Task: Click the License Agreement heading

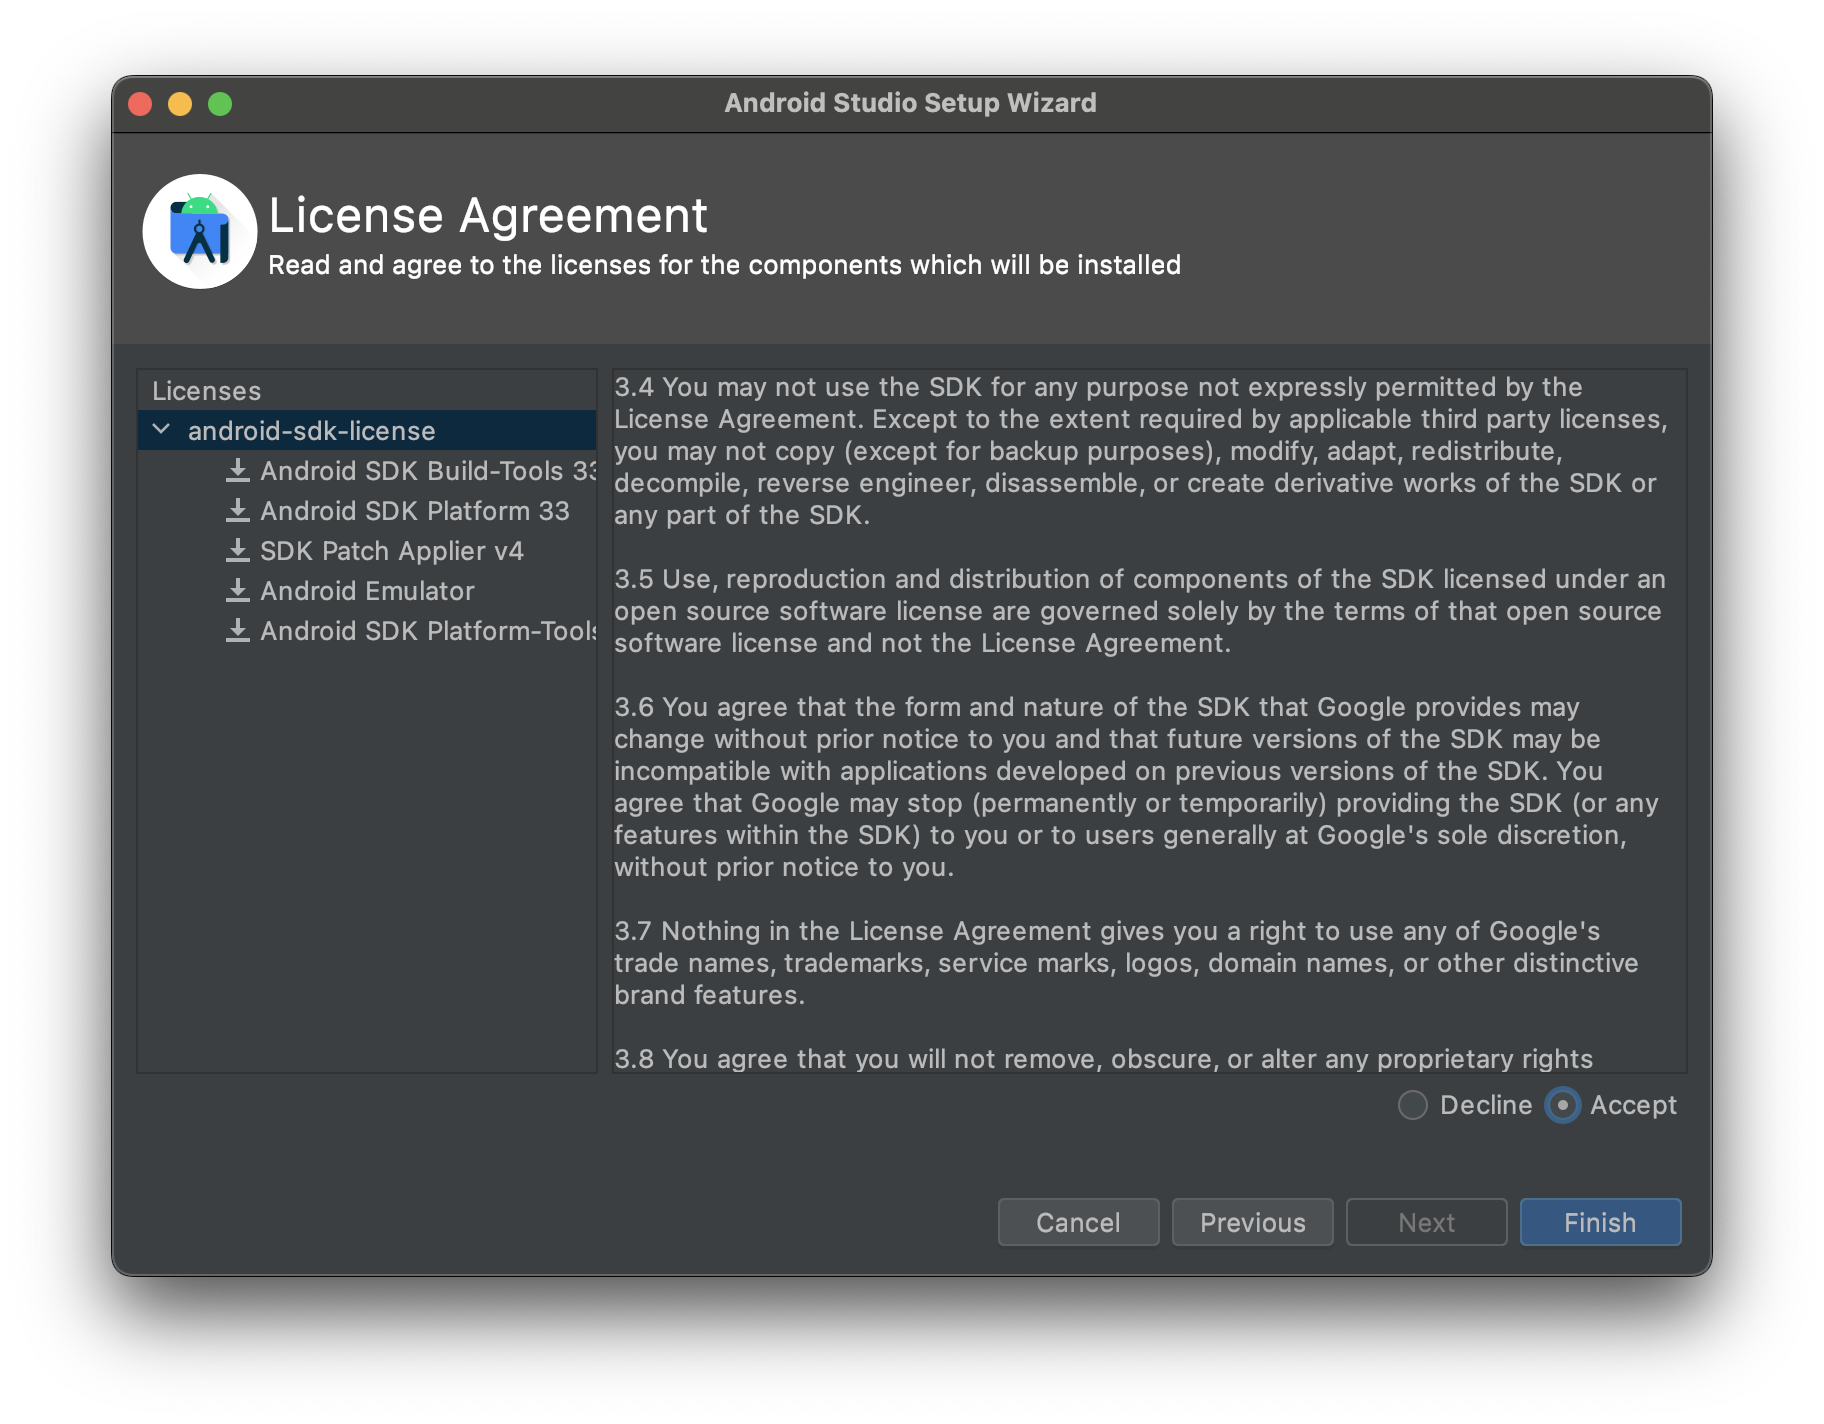Action: click(488, 216)
